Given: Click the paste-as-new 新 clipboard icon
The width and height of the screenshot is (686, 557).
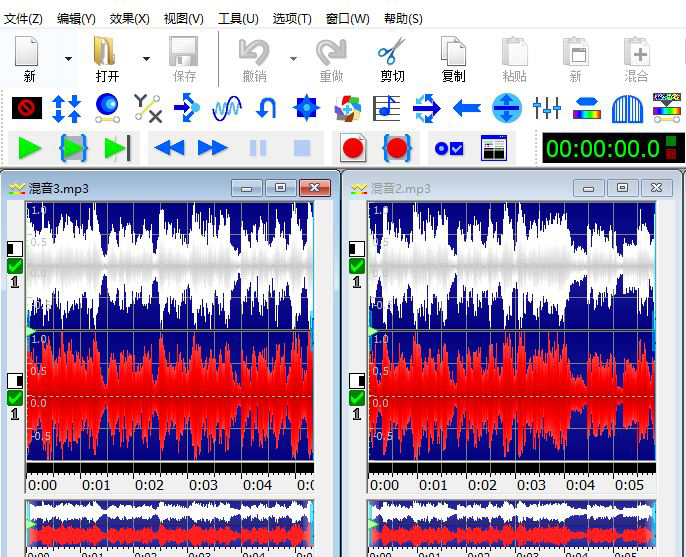Looking at the screenshot, I should tap(575, 59).
